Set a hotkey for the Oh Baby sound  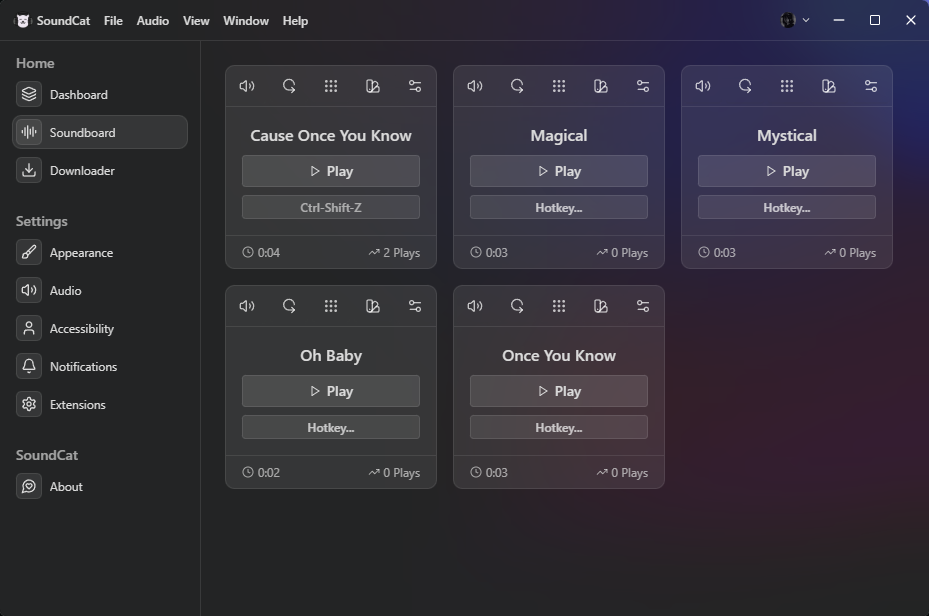(x=330, y=428)
